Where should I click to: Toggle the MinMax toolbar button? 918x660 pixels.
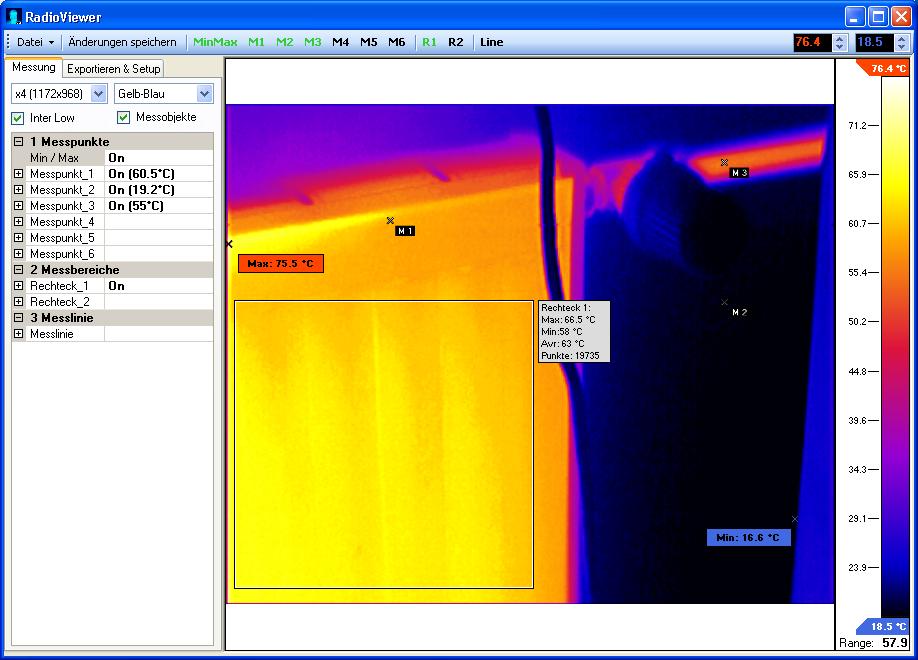click(215, 42)
